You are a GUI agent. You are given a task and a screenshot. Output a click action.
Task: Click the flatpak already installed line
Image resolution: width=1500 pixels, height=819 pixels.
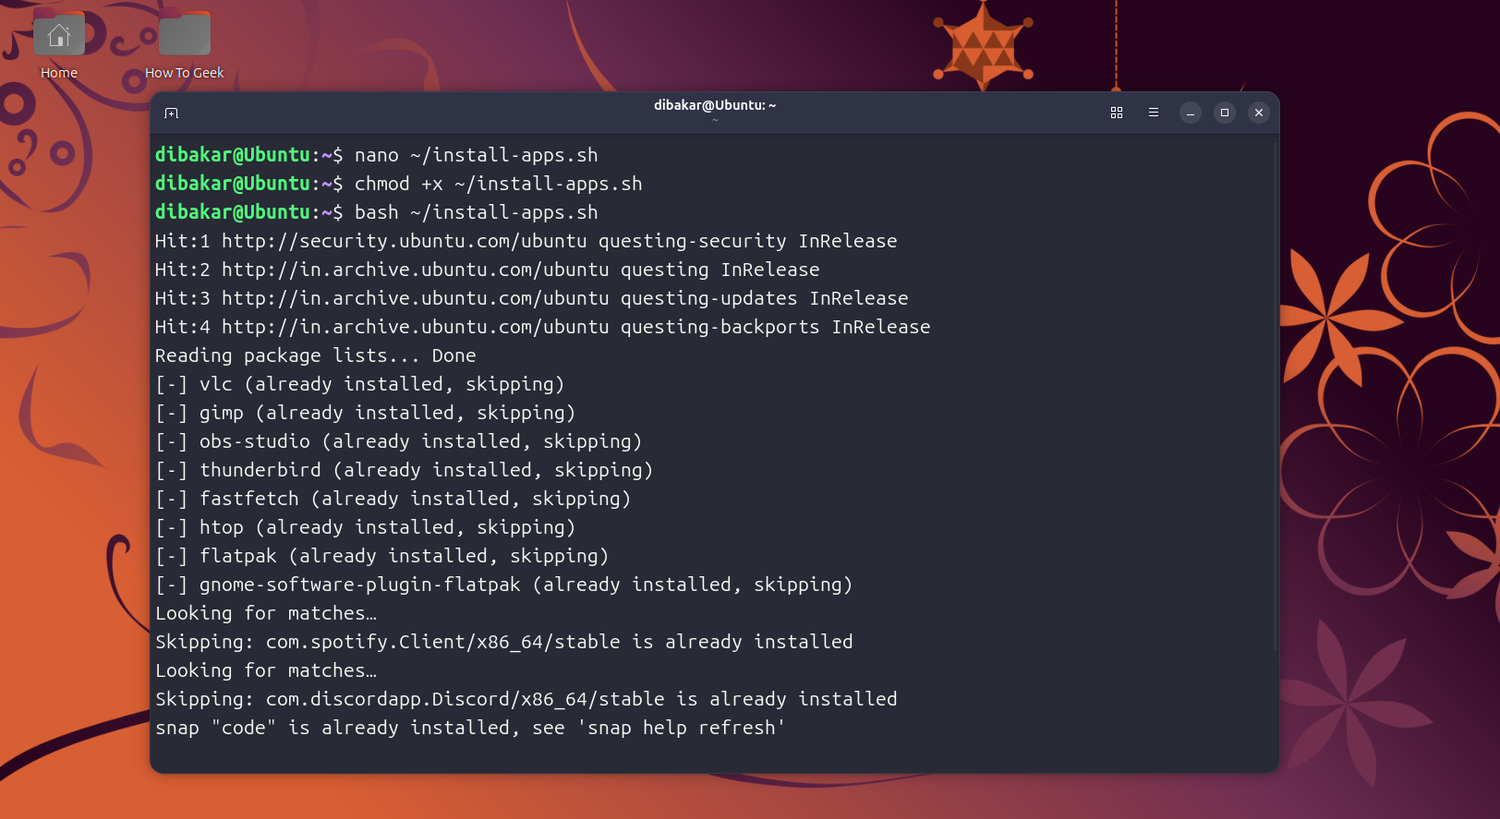coord(382,556)
